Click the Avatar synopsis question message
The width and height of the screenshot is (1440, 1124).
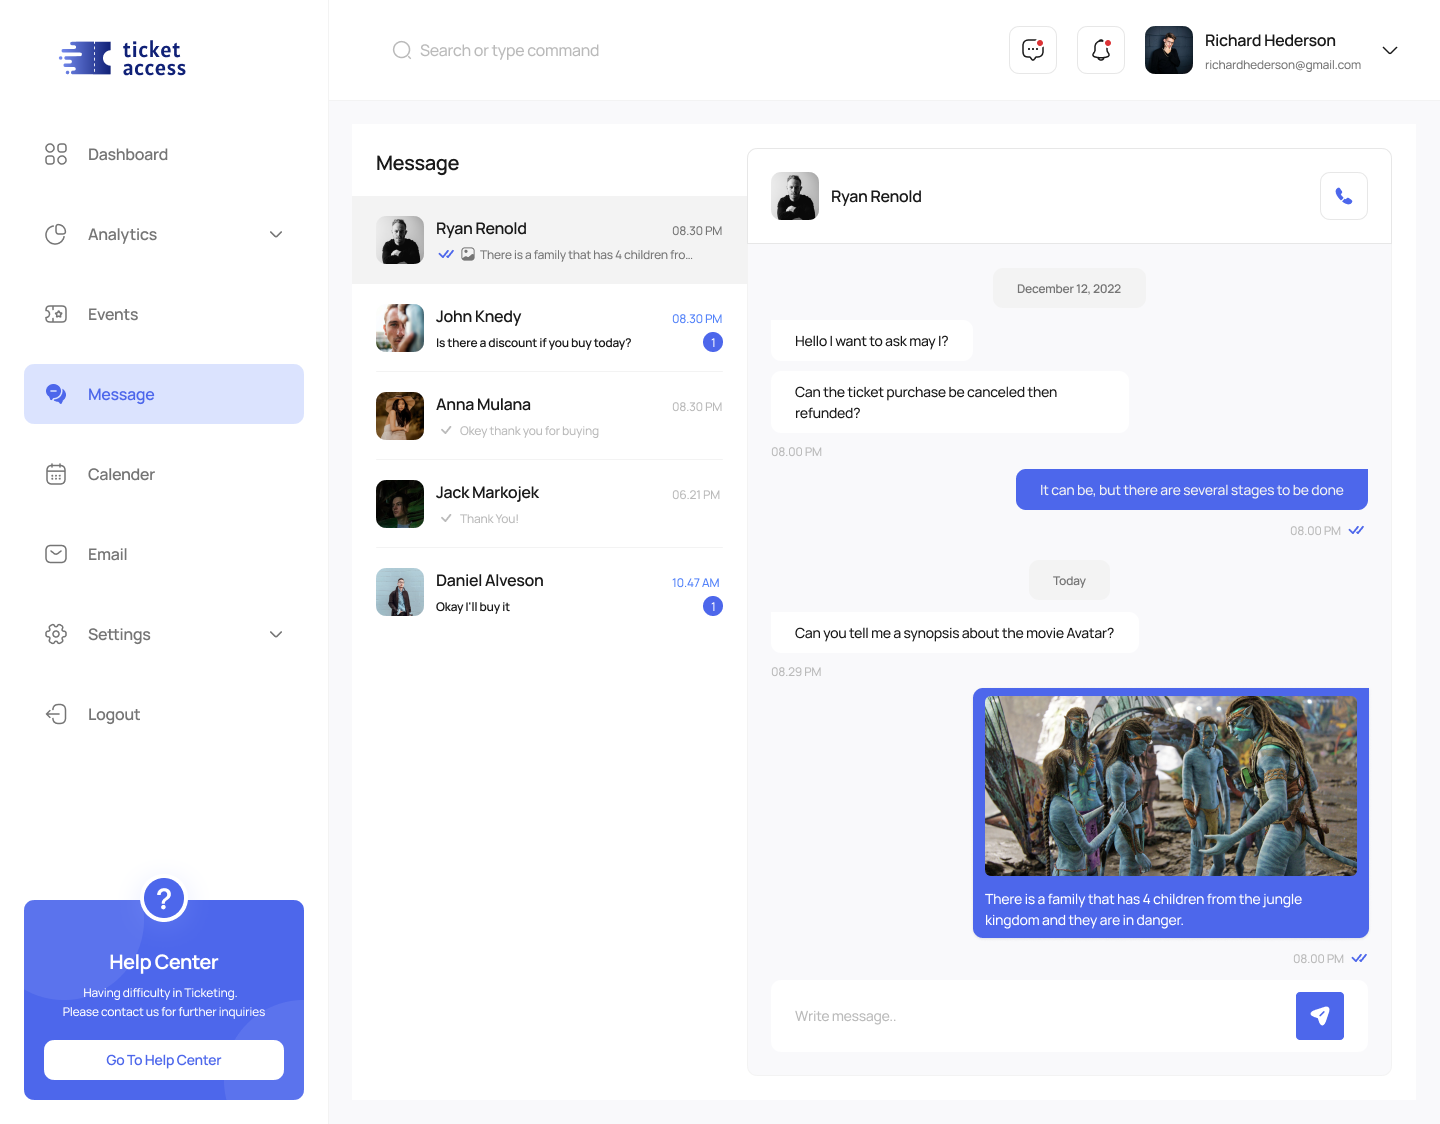point(954,633)
